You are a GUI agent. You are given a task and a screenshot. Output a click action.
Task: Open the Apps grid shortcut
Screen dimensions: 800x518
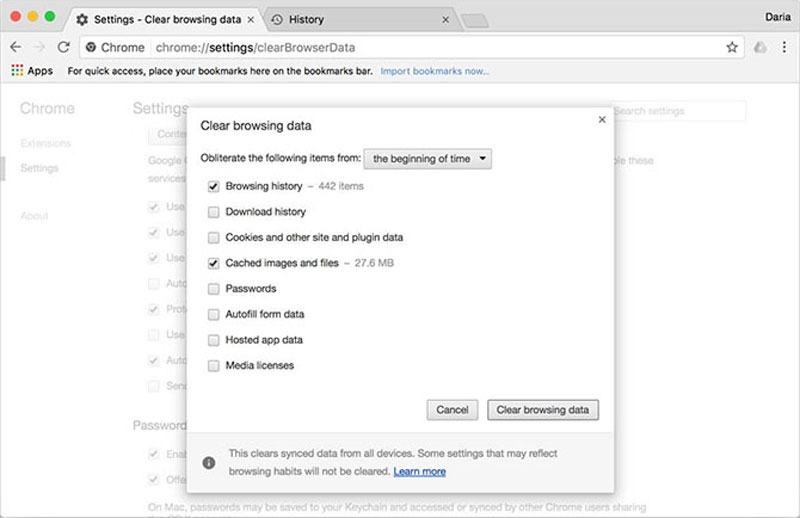[x=31, y=71]
